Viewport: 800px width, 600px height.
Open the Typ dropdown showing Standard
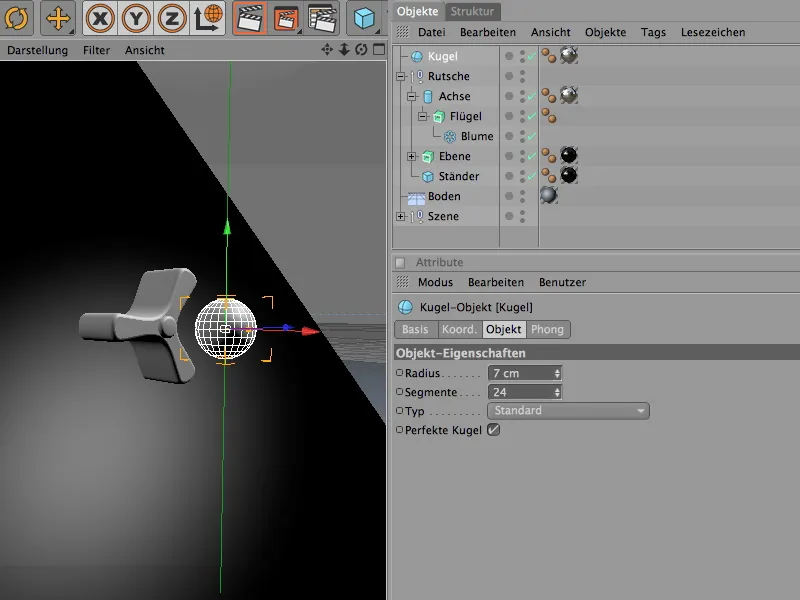pos(567,411)
